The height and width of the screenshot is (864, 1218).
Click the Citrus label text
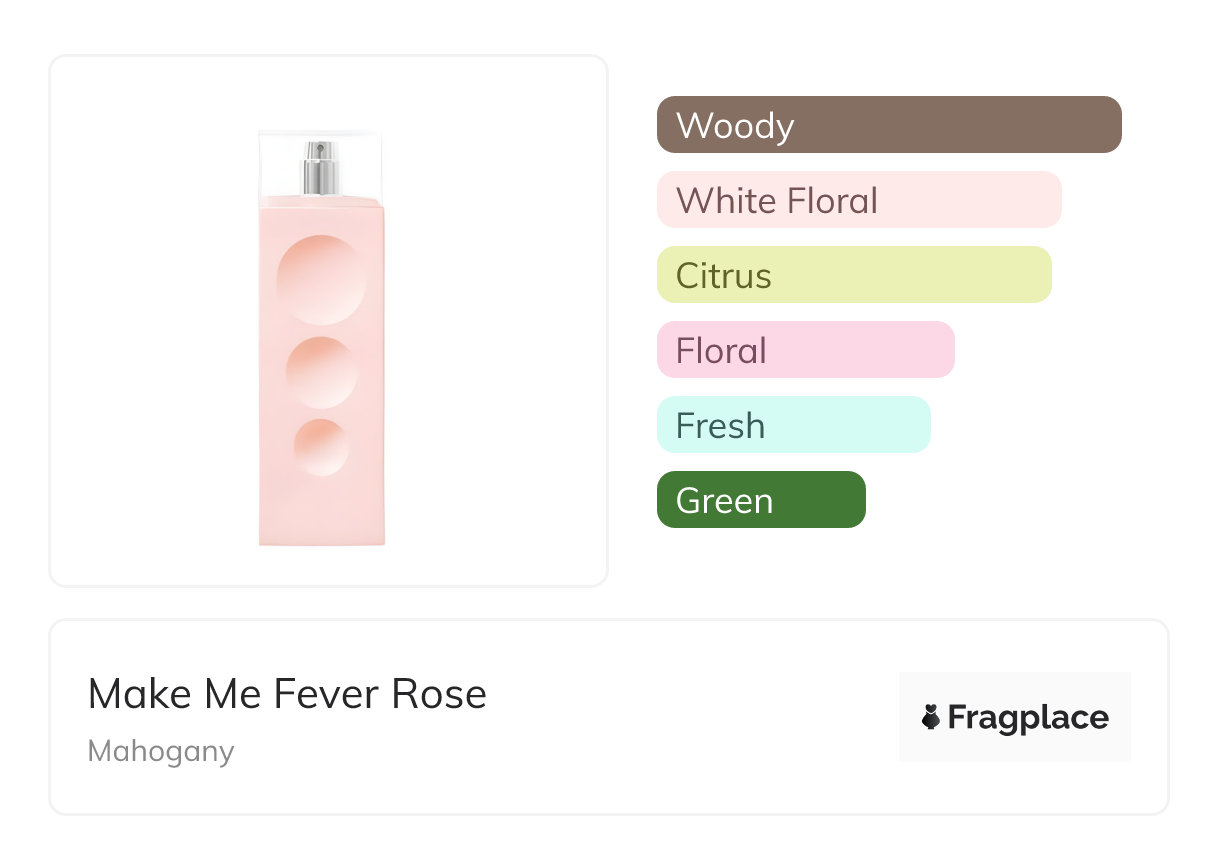tap(724, 276)
